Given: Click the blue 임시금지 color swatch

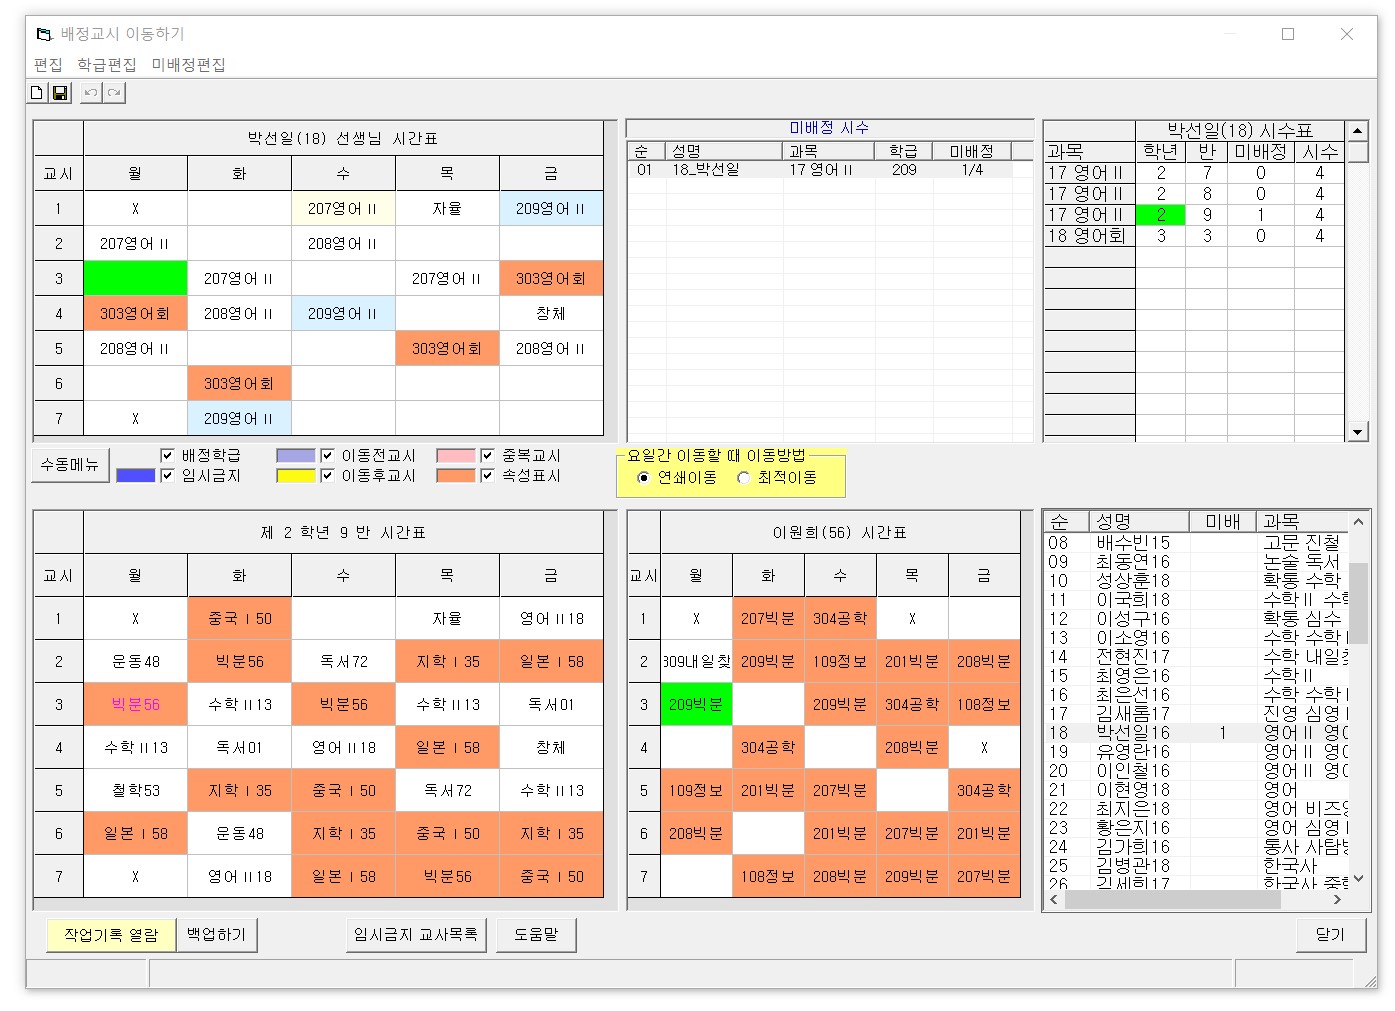Looking at the screenshot, I should tap(136, 475).
